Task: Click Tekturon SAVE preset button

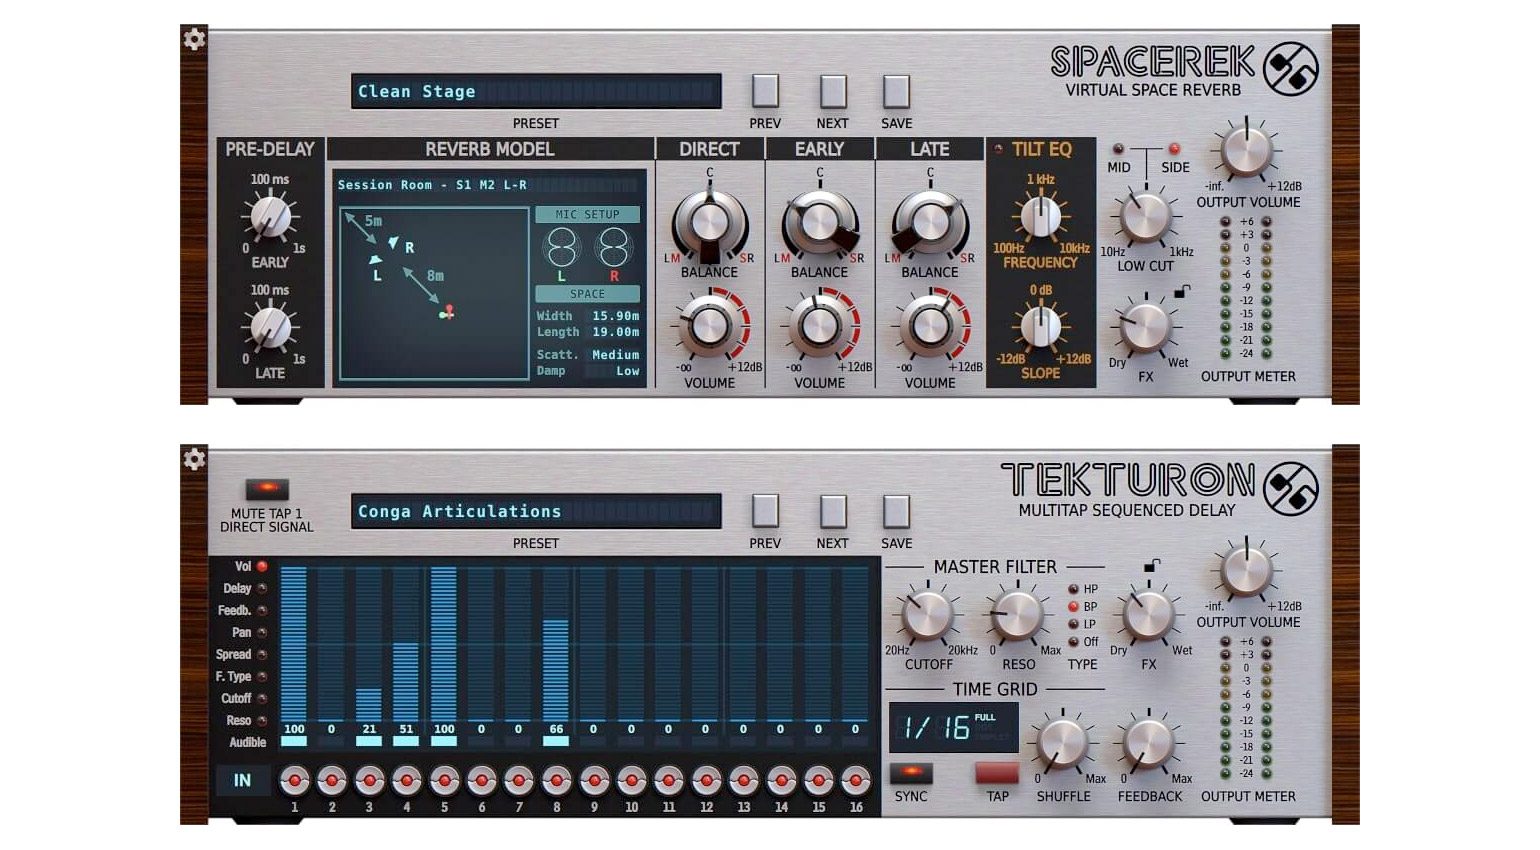Action: 896,511
